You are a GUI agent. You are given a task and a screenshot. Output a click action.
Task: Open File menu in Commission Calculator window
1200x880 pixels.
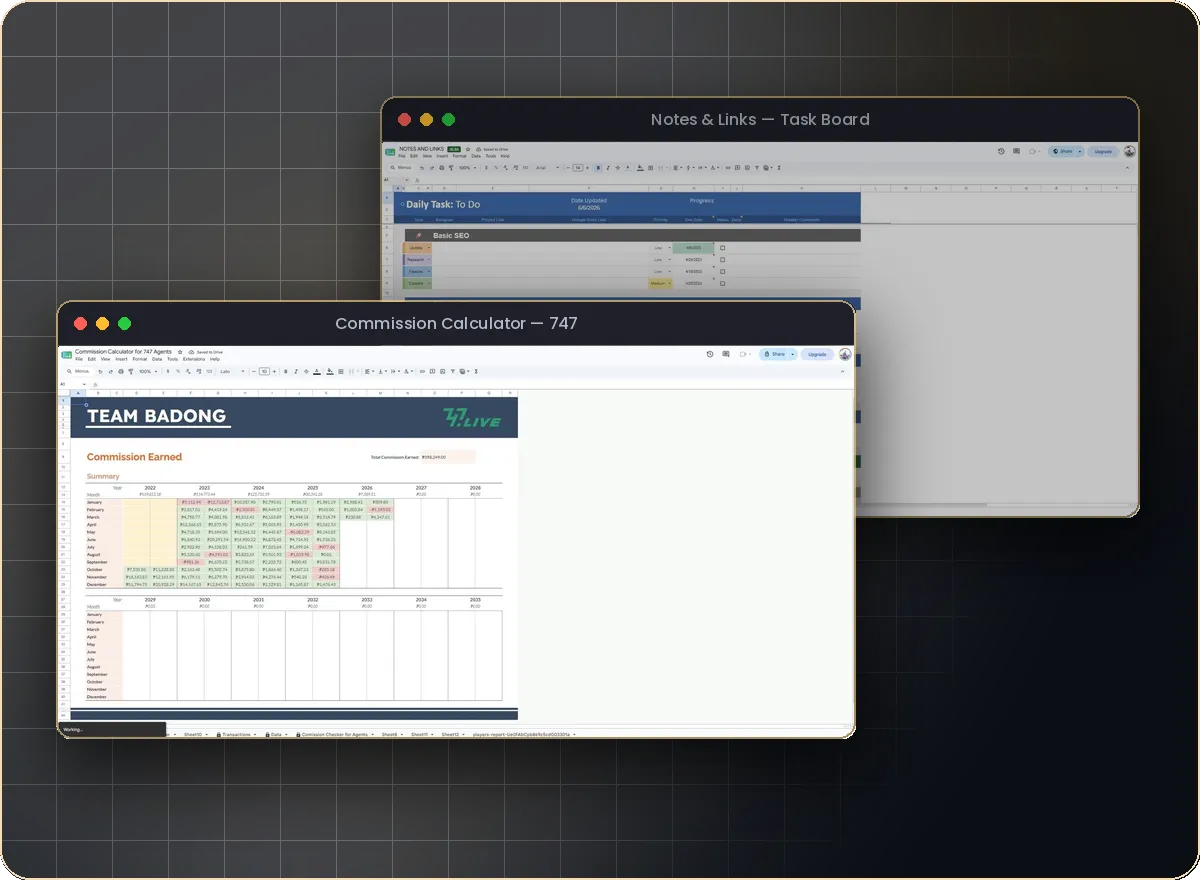click(x=79, y=359)
